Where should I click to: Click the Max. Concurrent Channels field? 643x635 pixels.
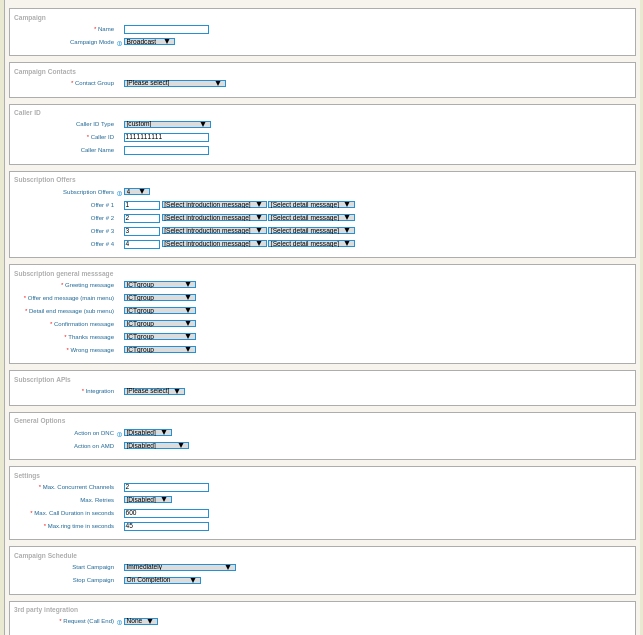click(x=166, y=487)
